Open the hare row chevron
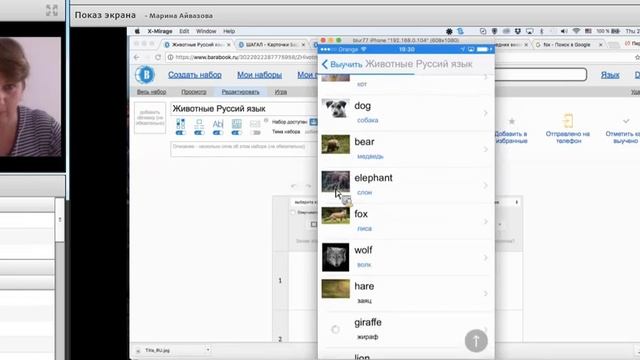Viewport: 640px width, 360px height. pyautogui.click(x=485, y=294)
